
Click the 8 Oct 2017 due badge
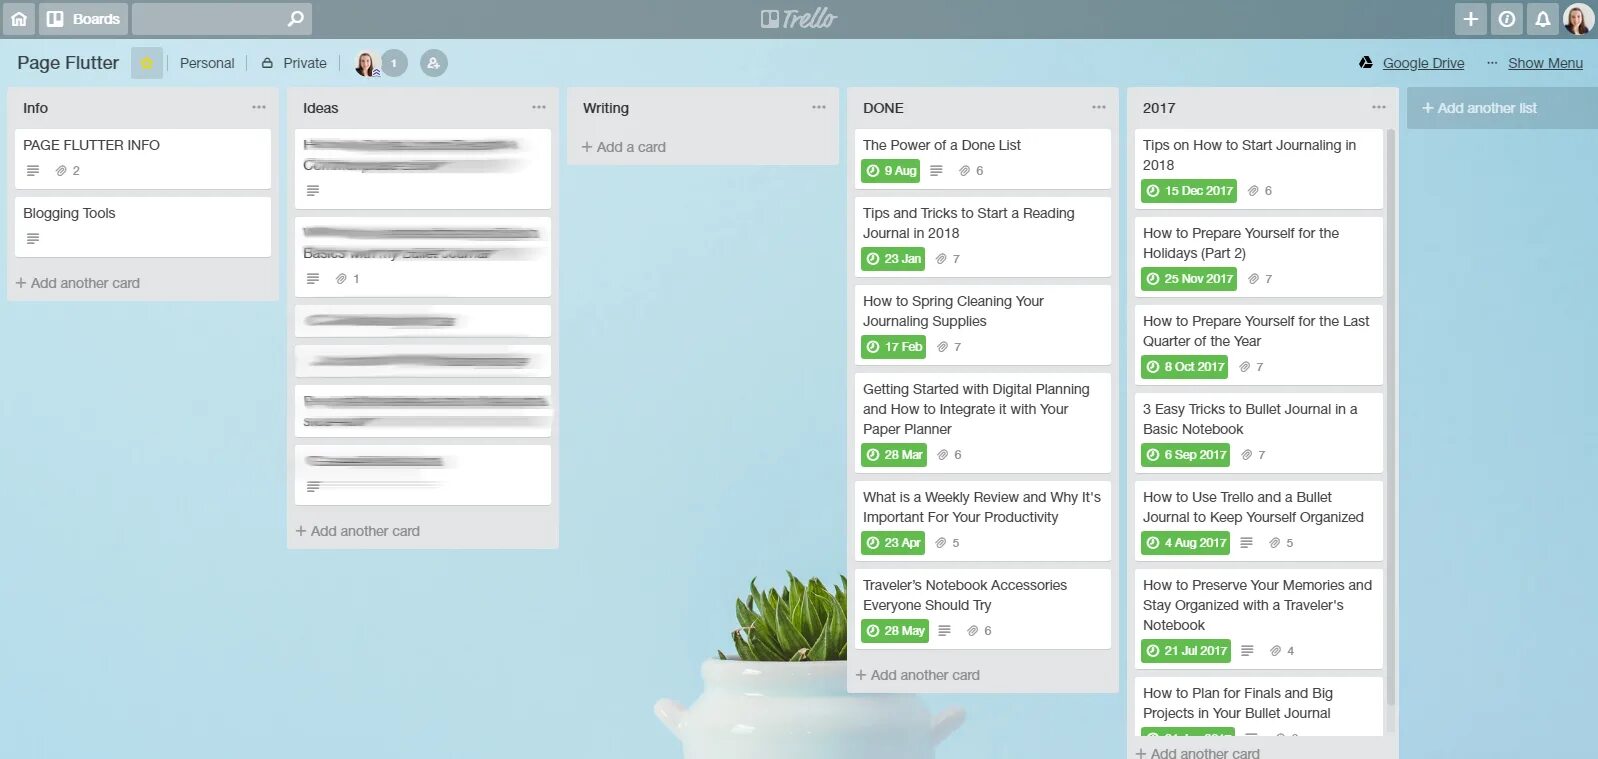1185,367
